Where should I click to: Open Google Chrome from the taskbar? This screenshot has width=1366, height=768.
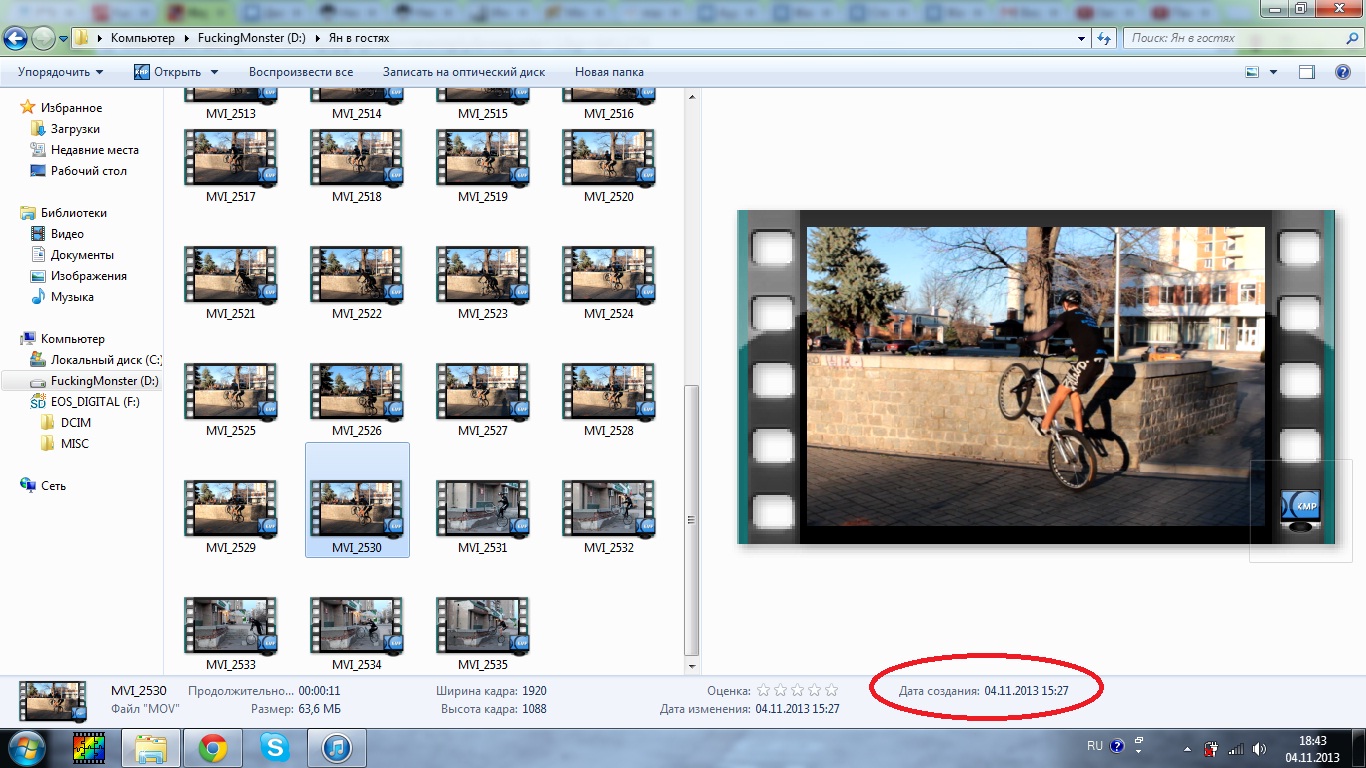tap(212, 747)
